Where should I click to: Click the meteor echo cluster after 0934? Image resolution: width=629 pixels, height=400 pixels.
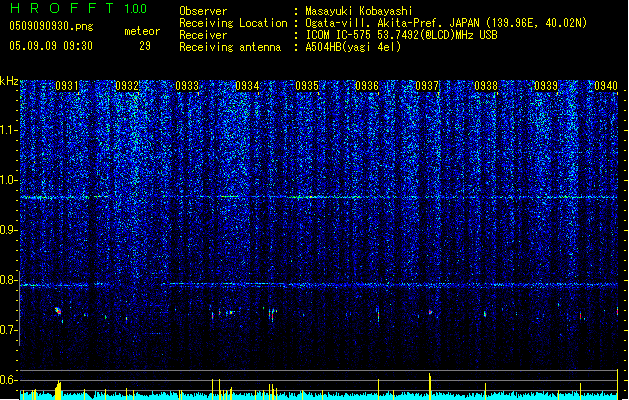coord(272,314)
